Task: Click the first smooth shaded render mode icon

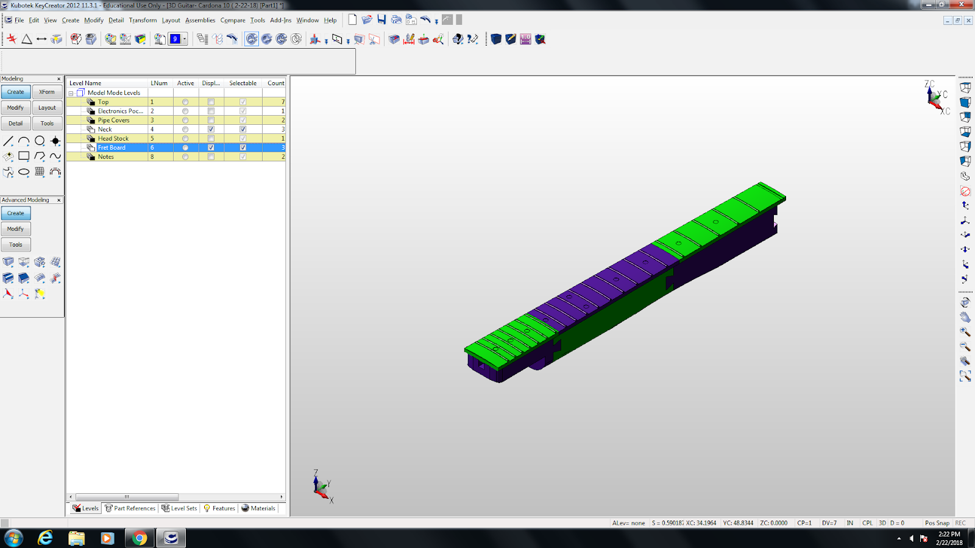Action: pyautogui.click(x=252, y=39)
